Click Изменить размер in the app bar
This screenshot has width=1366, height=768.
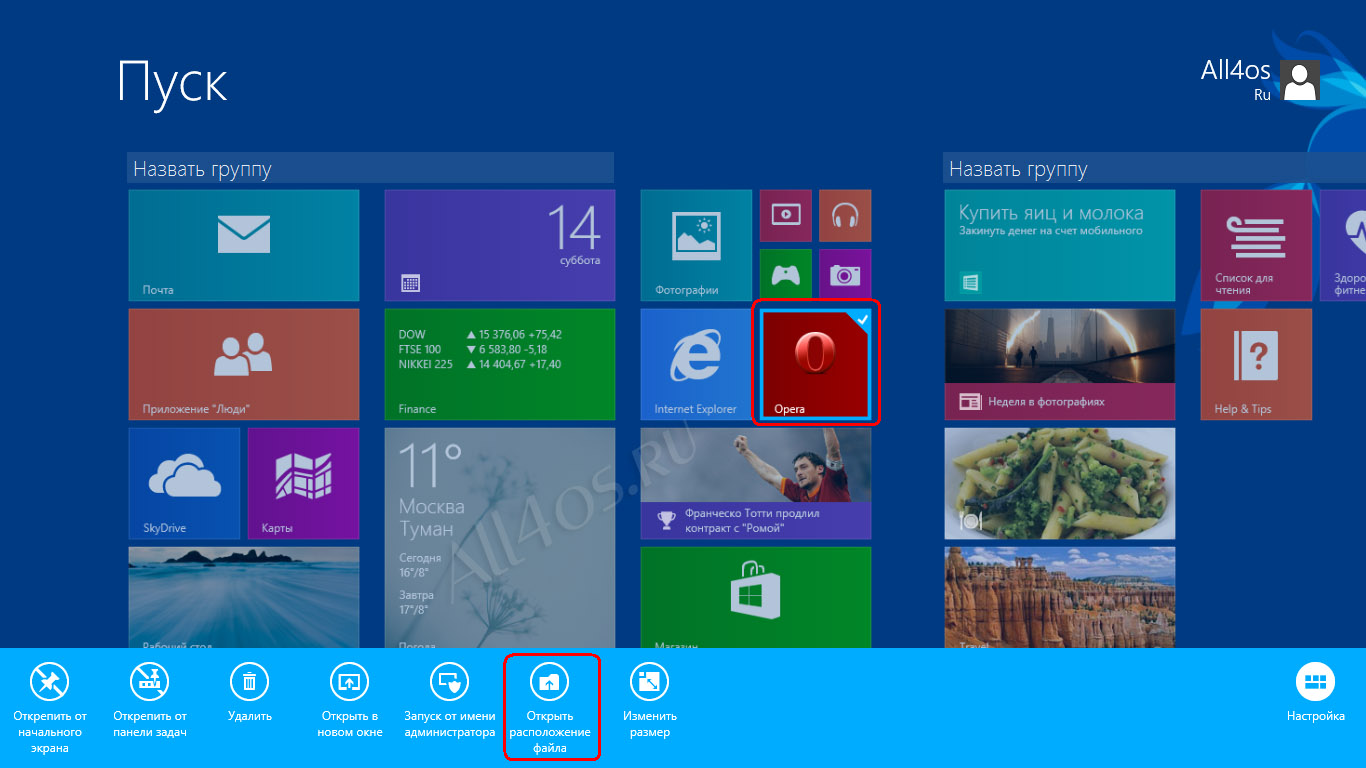(x=650, y=700)
